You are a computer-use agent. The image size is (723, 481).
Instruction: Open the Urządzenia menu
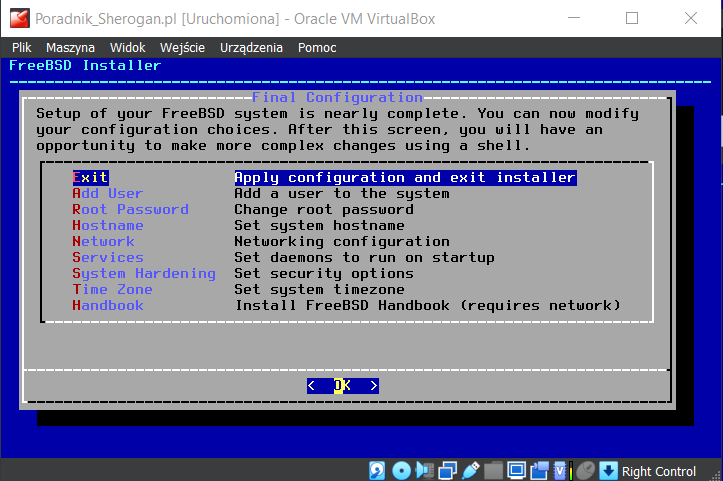tap(249, 47)
